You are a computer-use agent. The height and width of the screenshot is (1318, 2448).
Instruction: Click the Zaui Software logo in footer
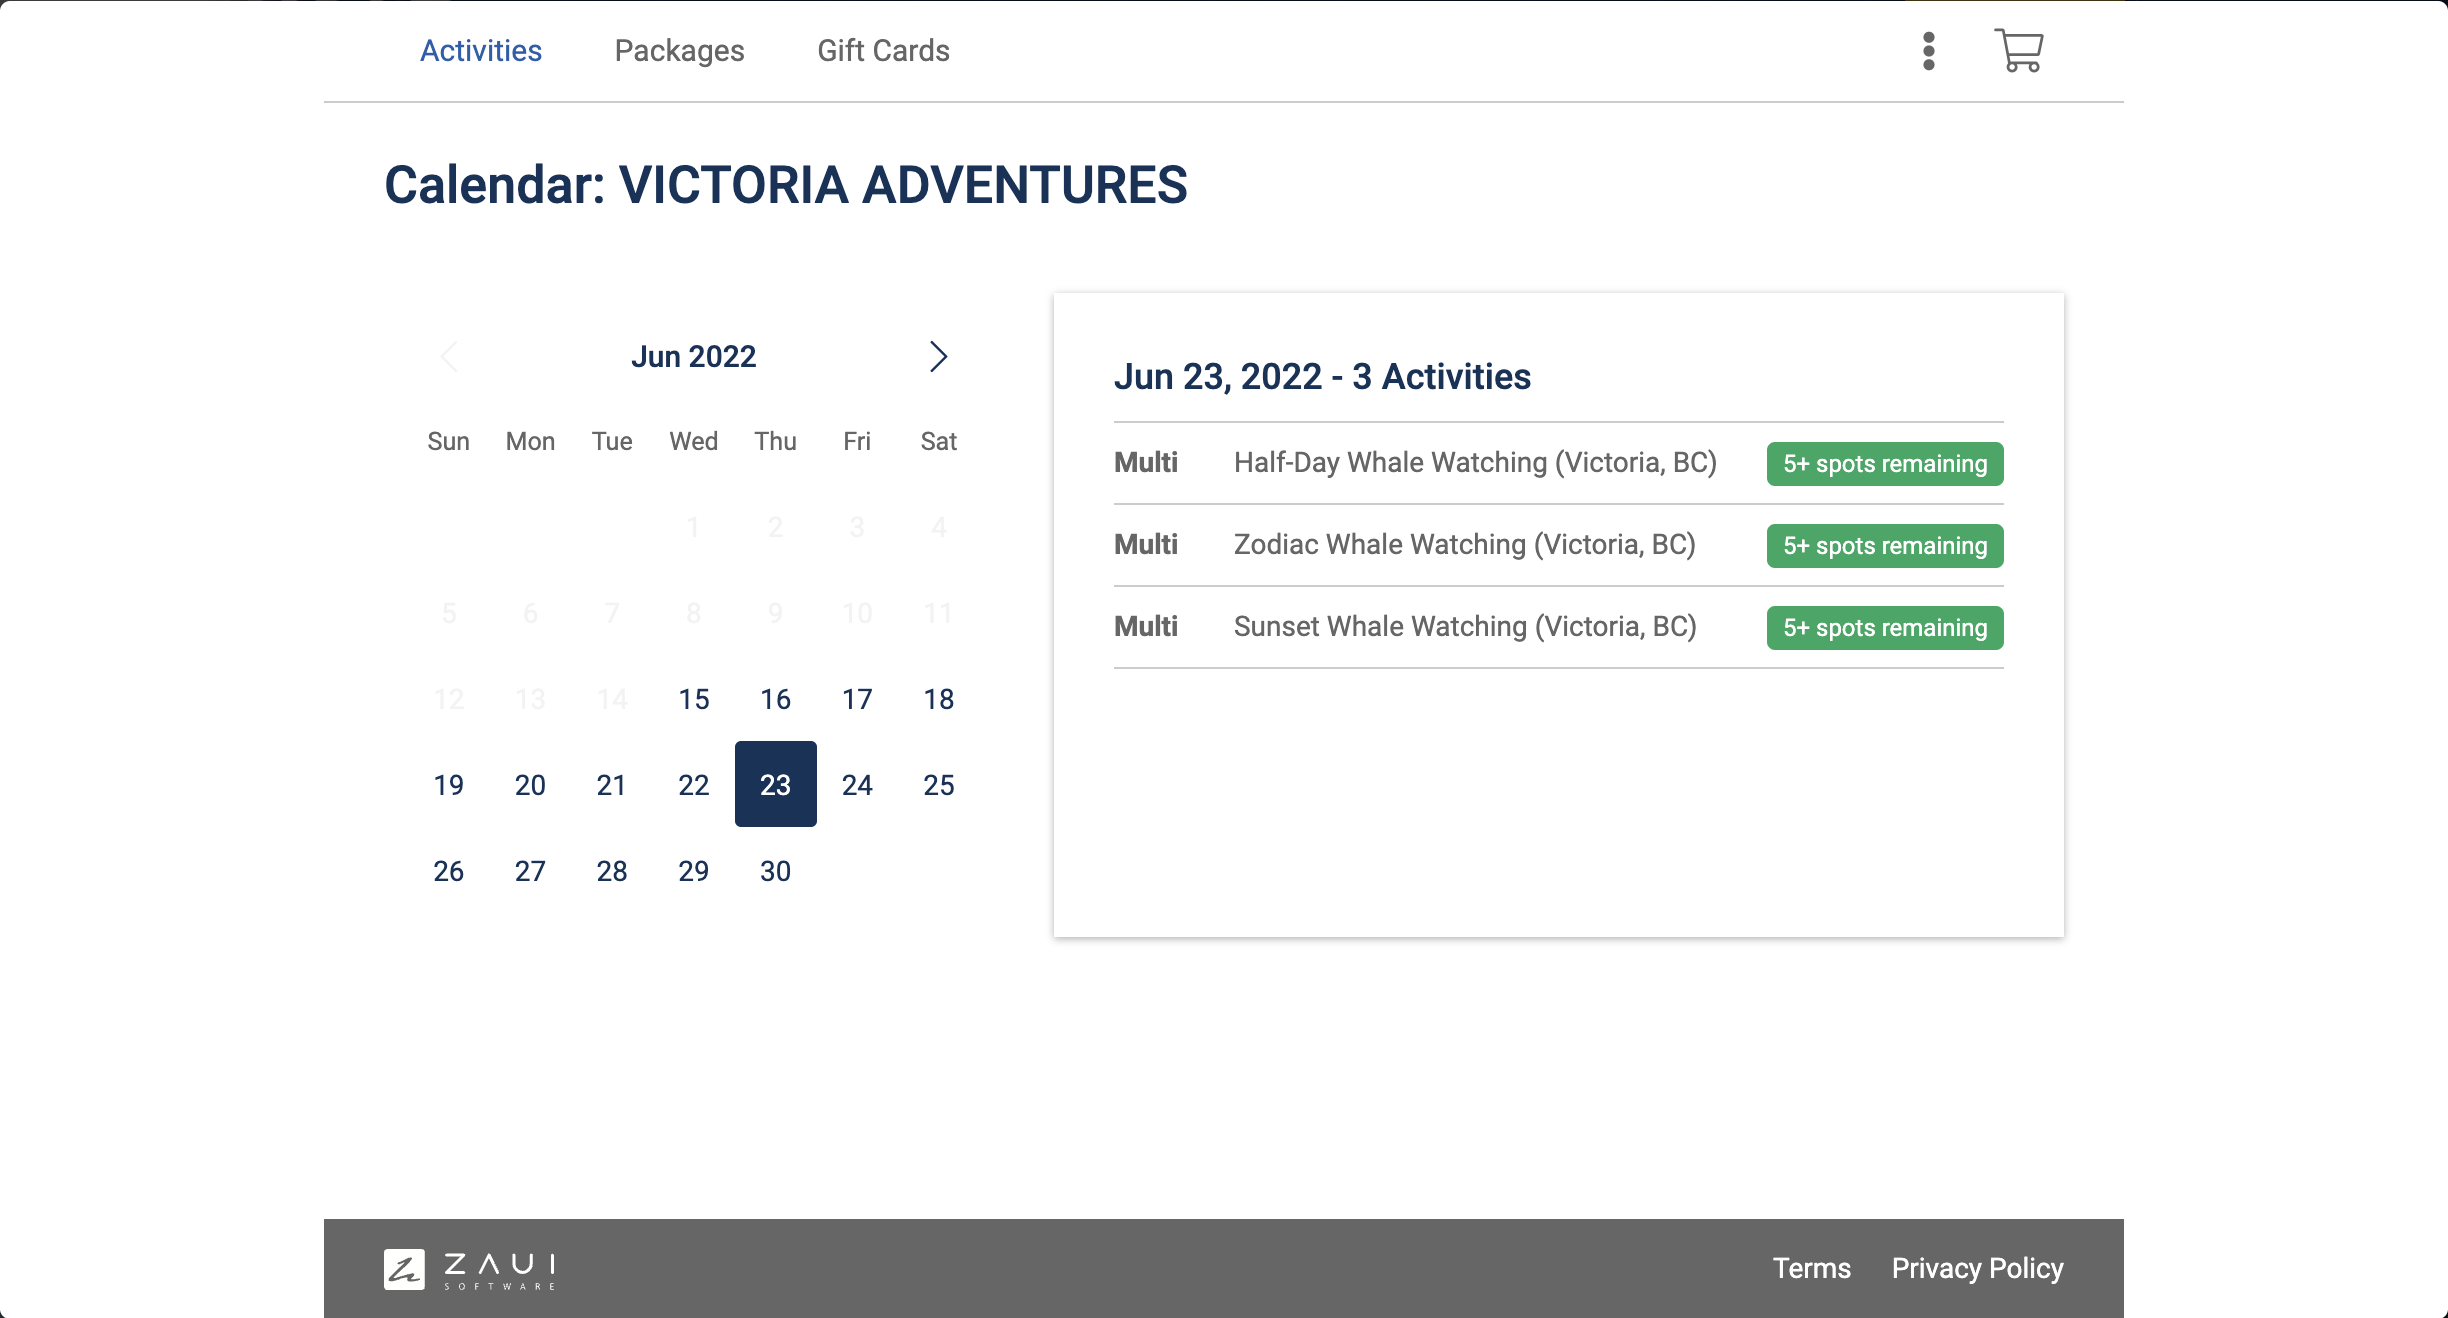[470, 1268]
